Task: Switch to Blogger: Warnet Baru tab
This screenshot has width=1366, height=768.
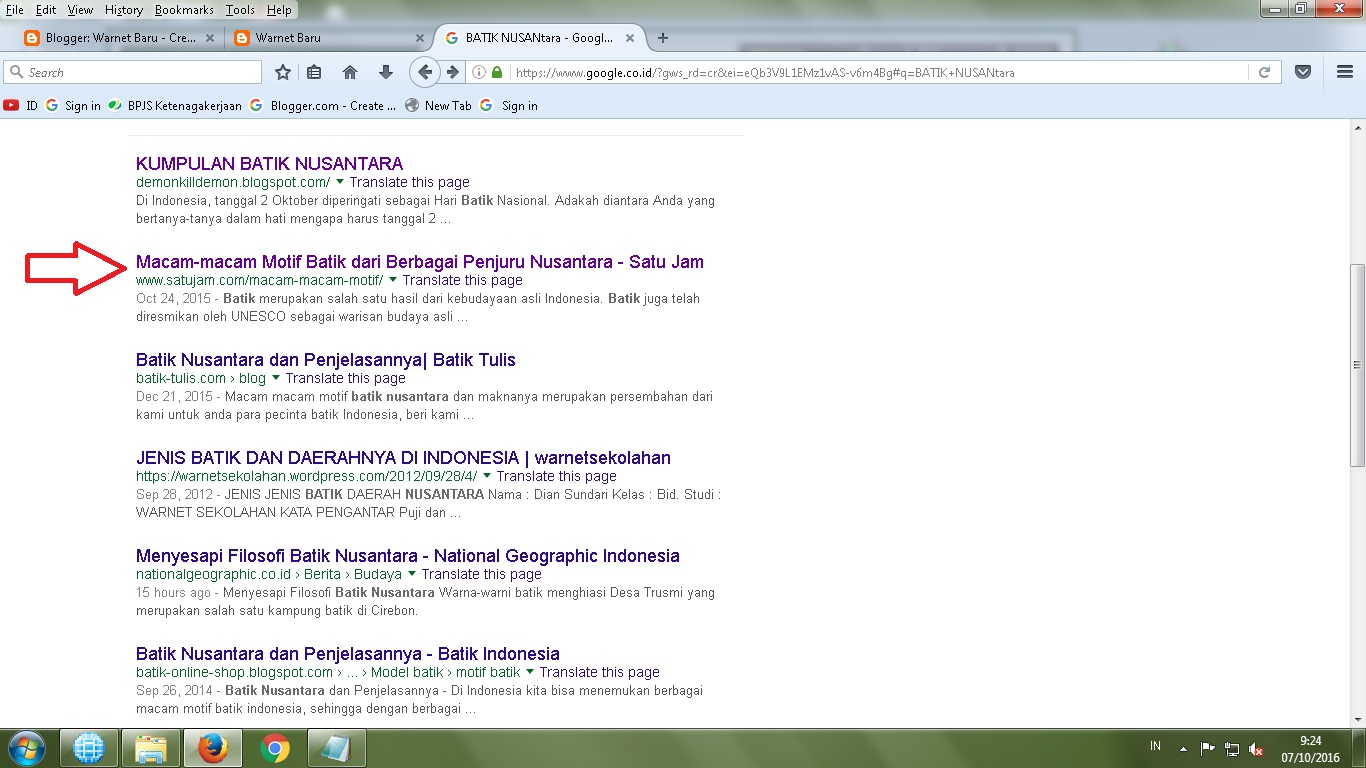Action: tap(120, 38)
